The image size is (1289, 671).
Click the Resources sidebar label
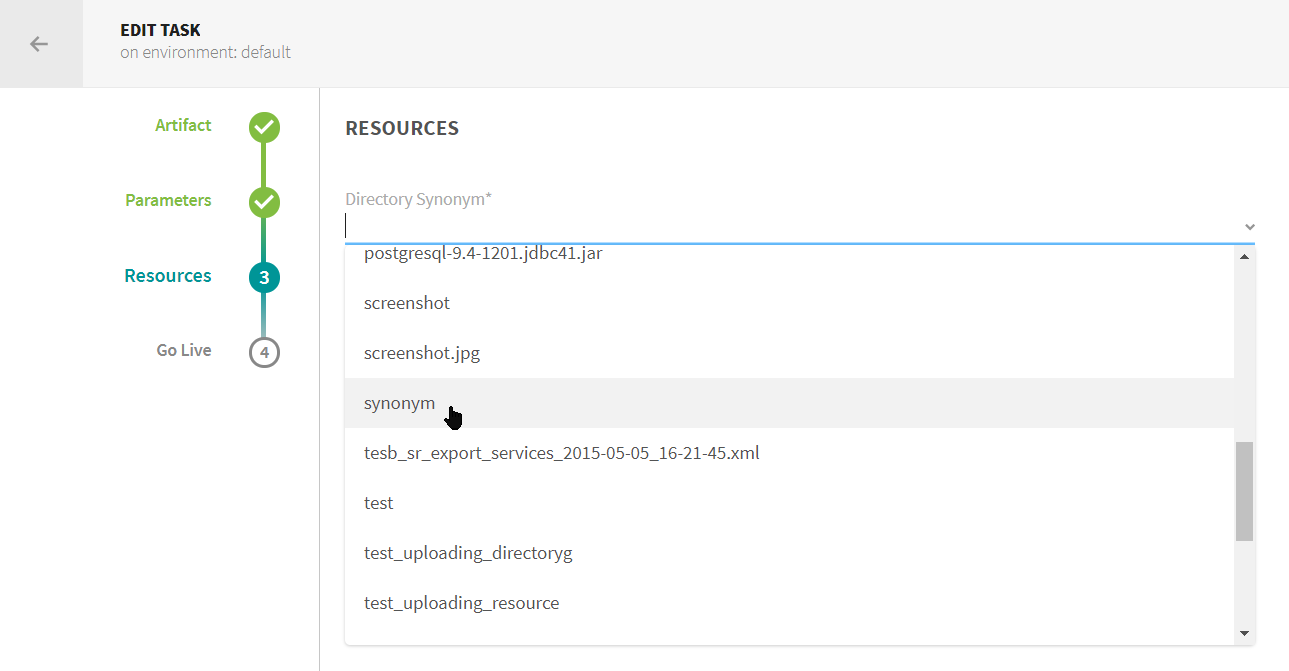click(x=167, y=275)
